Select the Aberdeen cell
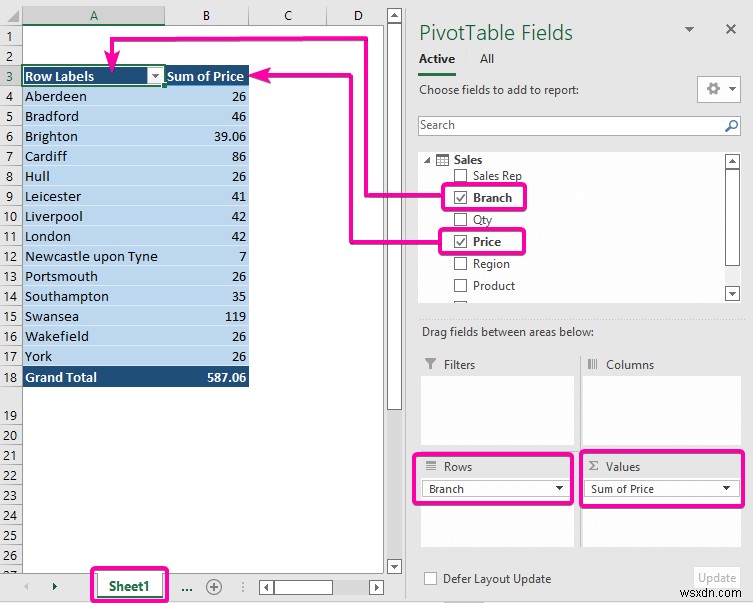 coord(94,96)
